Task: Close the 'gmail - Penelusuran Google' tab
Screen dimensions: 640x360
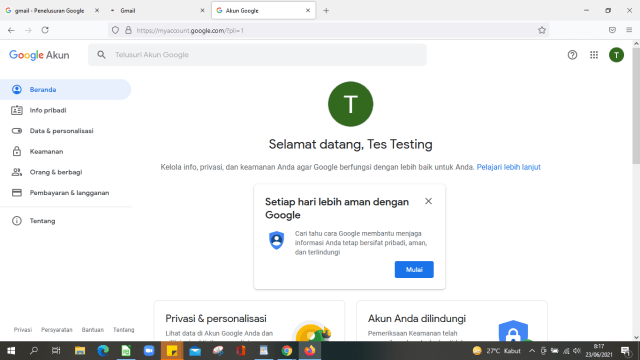Action: point(97,11)
